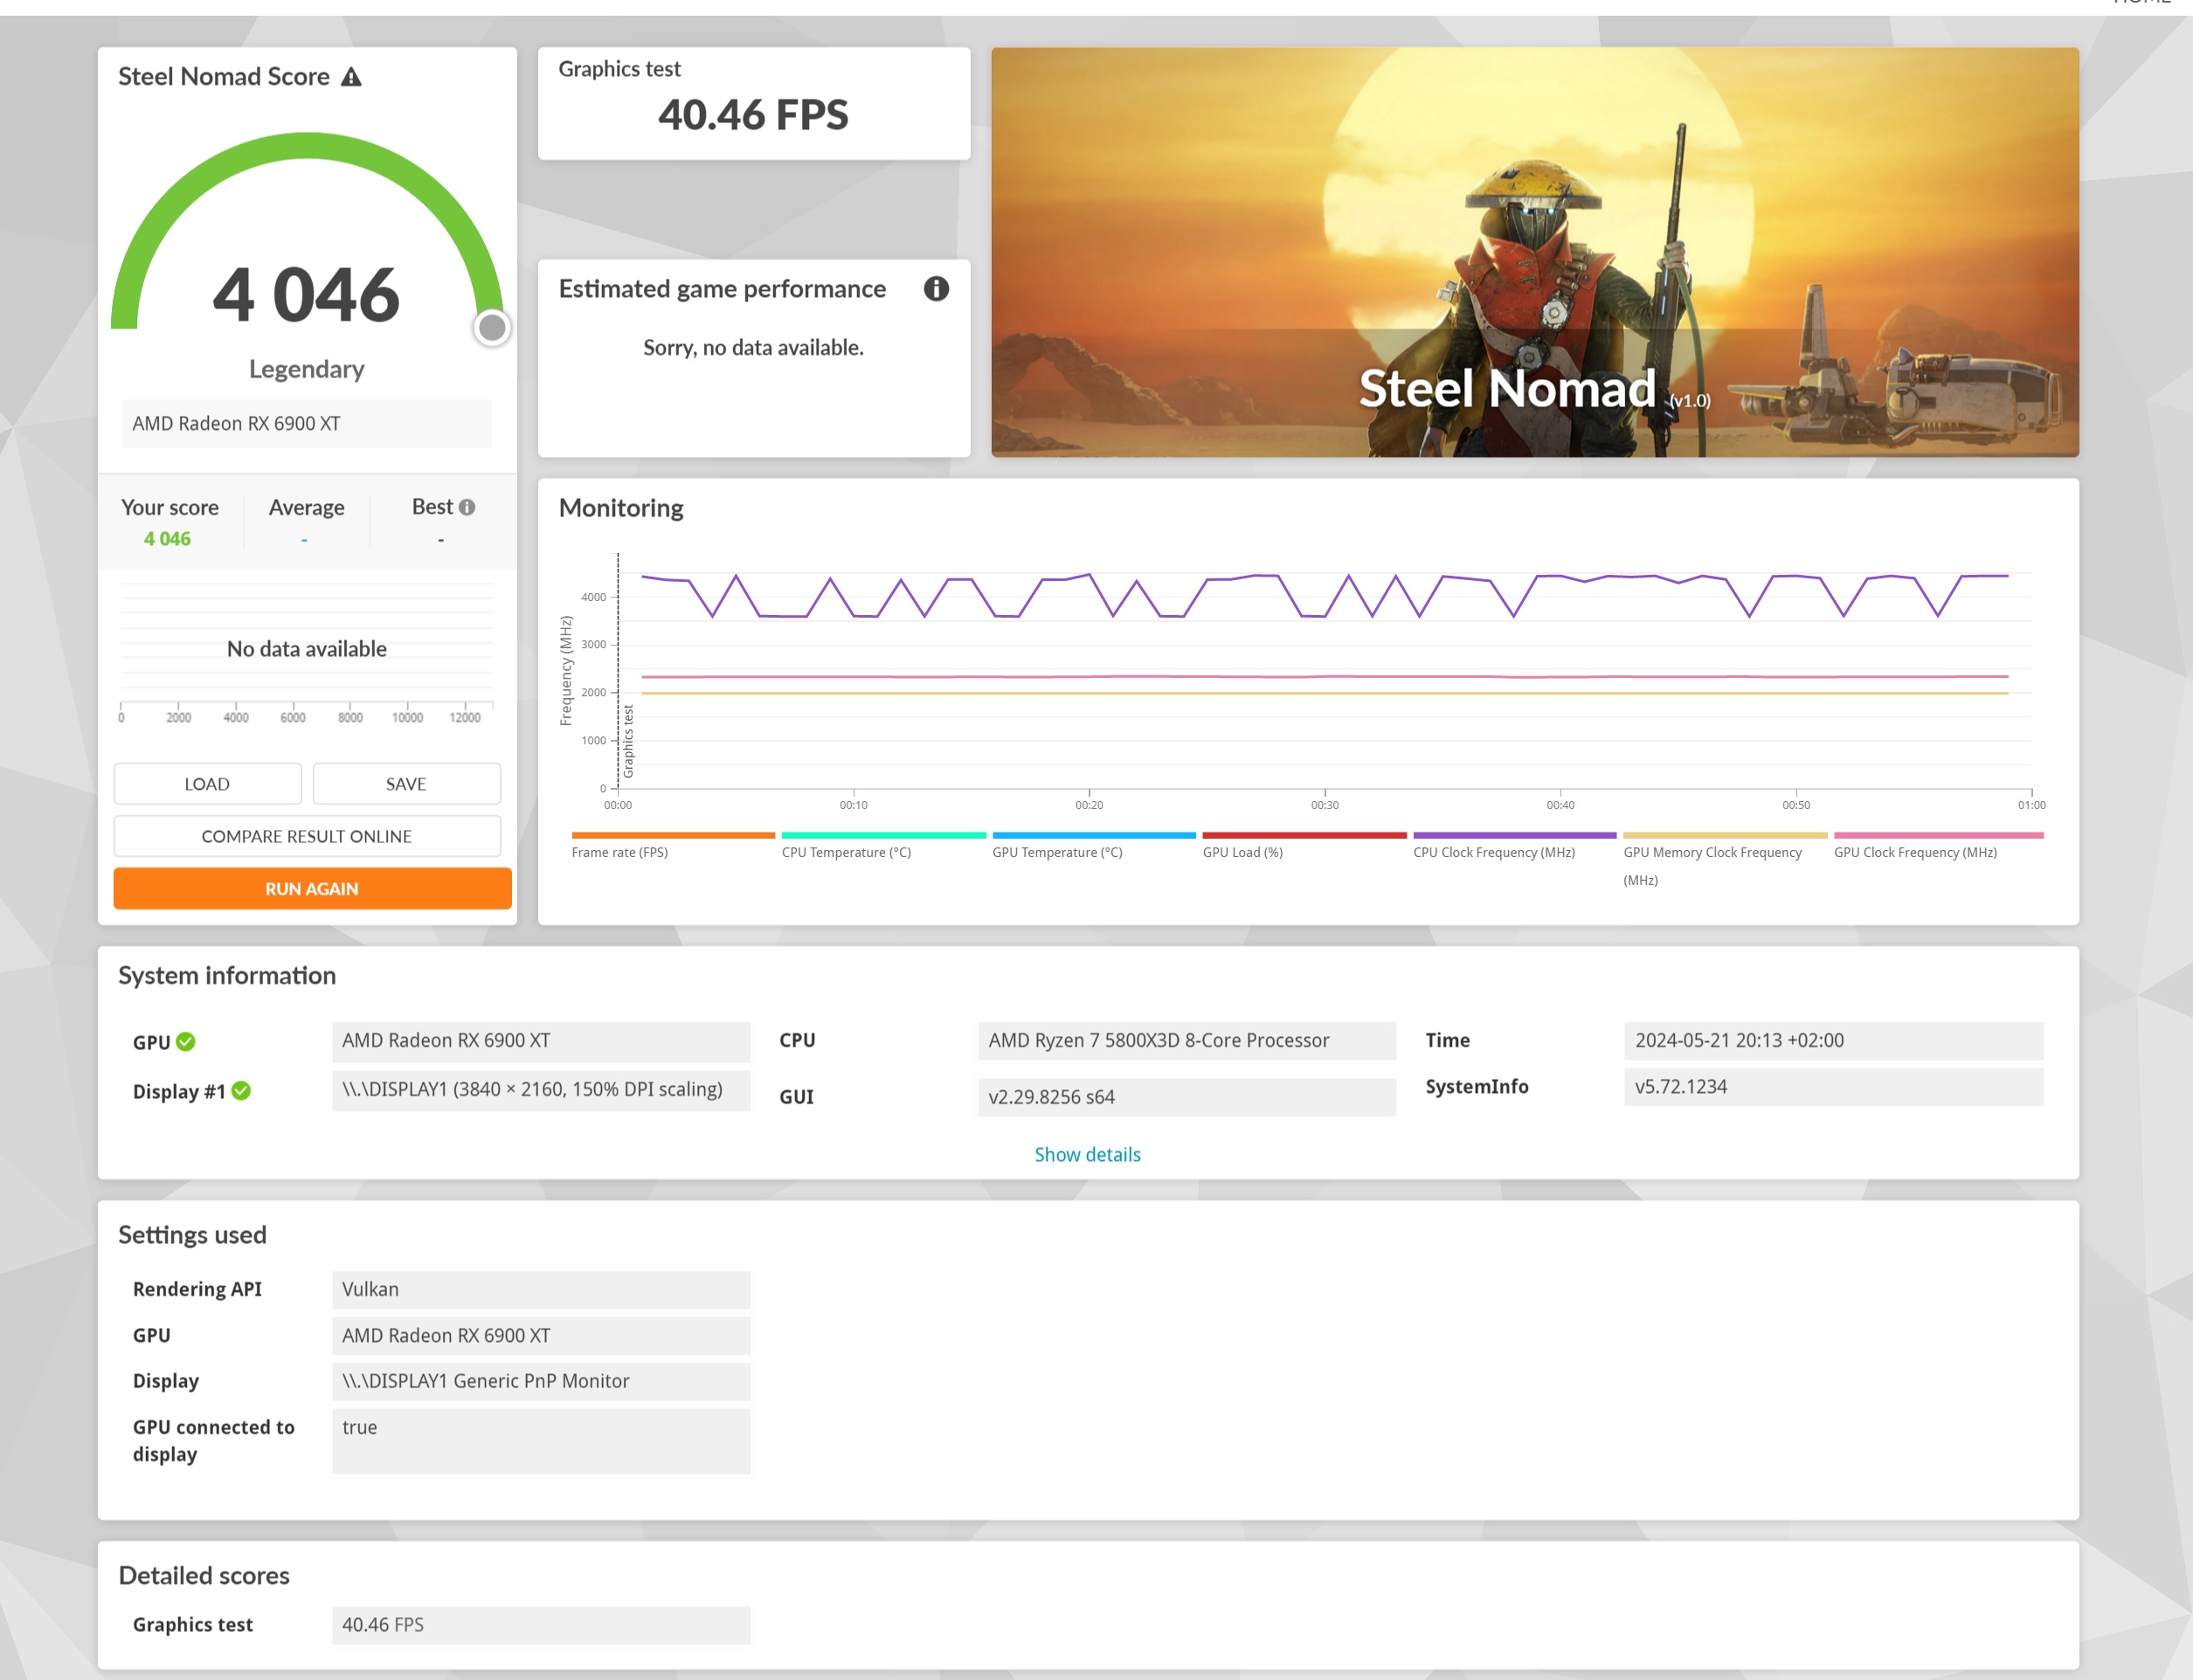This screenshot has height=1680, width=2193.
Task: Toggle the Frame rate (FPS) legend item
Action: [x=620, y=852]
